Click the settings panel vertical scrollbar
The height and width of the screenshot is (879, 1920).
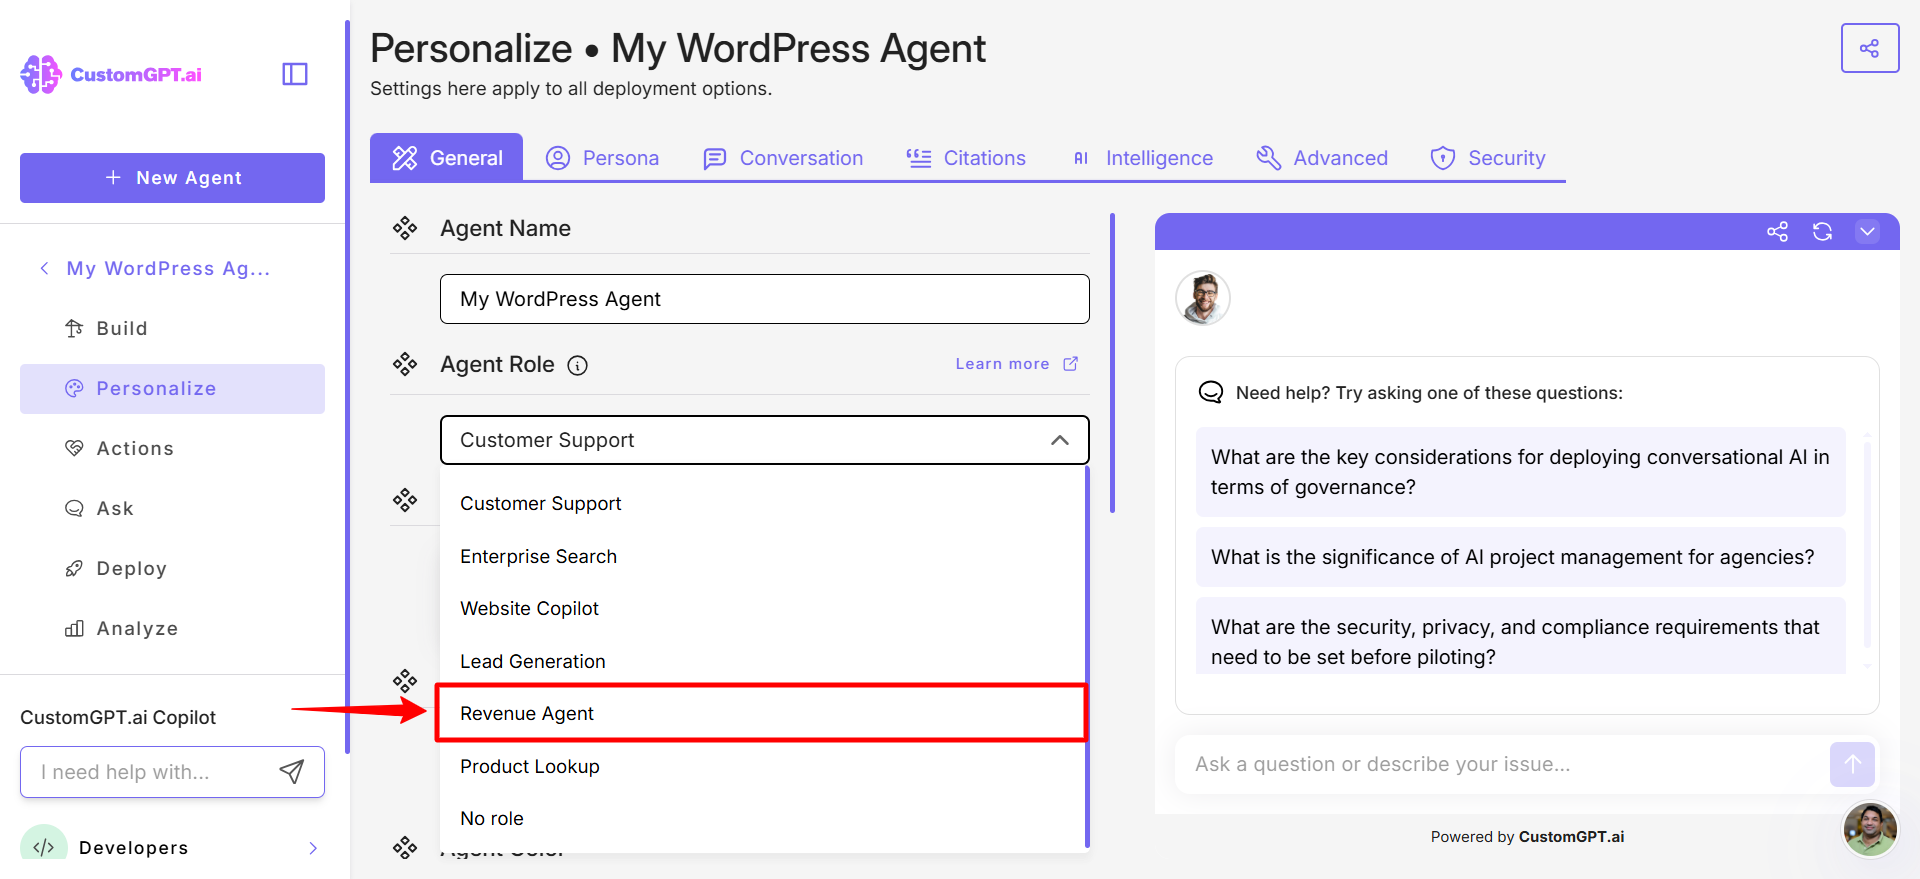1112,362
